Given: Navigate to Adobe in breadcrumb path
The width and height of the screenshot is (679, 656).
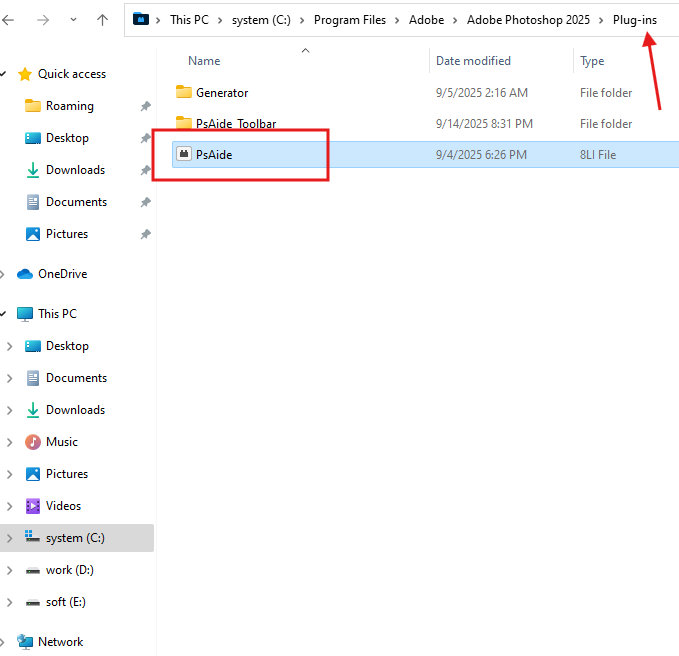Looking at the screenshot, I should pyautogui.click(x=426, y=19).
